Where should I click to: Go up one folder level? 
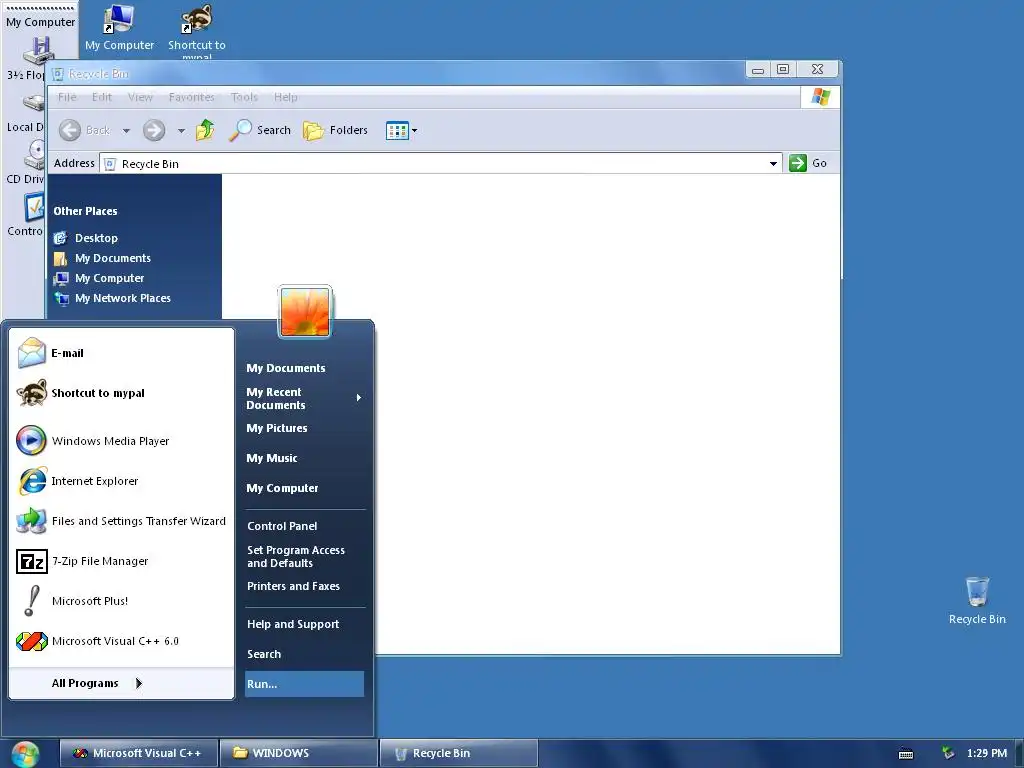(205, 130)
